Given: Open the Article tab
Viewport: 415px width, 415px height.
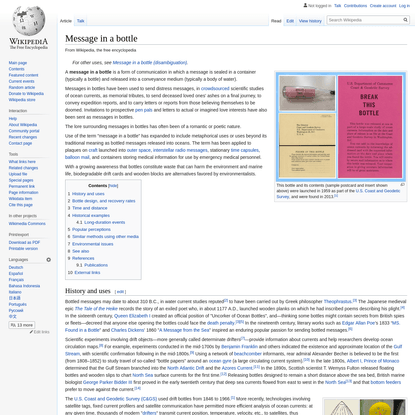Looking at the screenshot, I should tap(66, 21).
